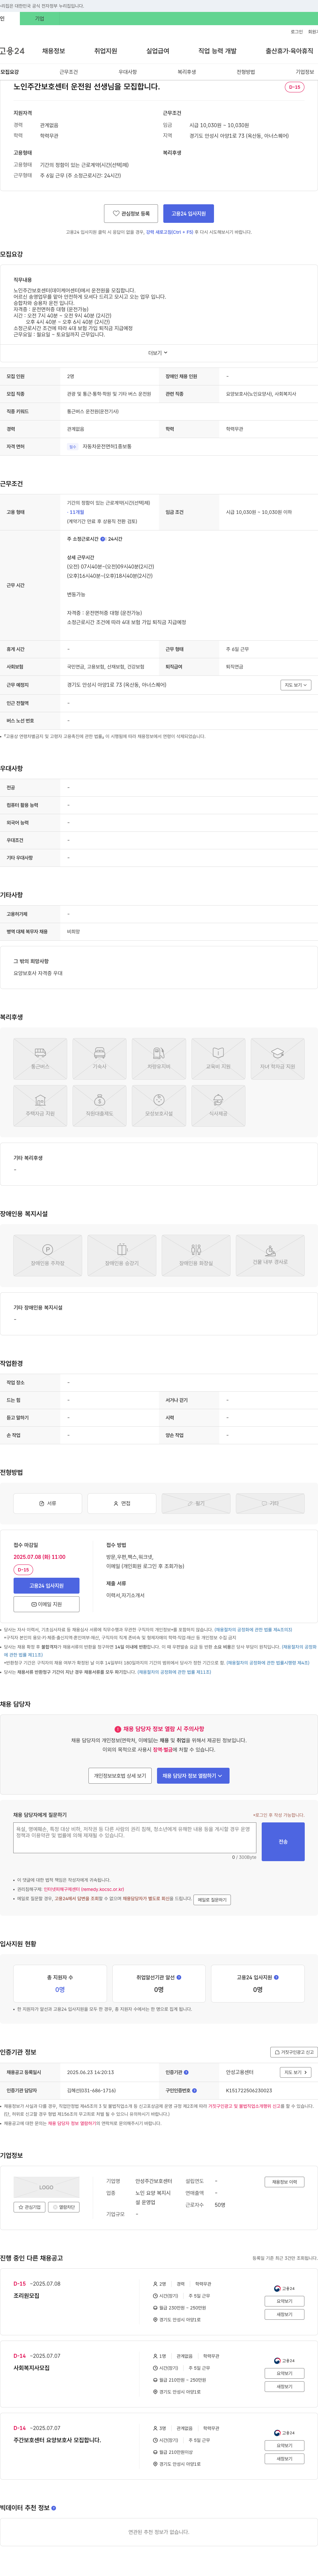Open the 채용정보 menu
Image resolution: width=318 pixels, height=2576 pixels.
(x=53, y=51)
